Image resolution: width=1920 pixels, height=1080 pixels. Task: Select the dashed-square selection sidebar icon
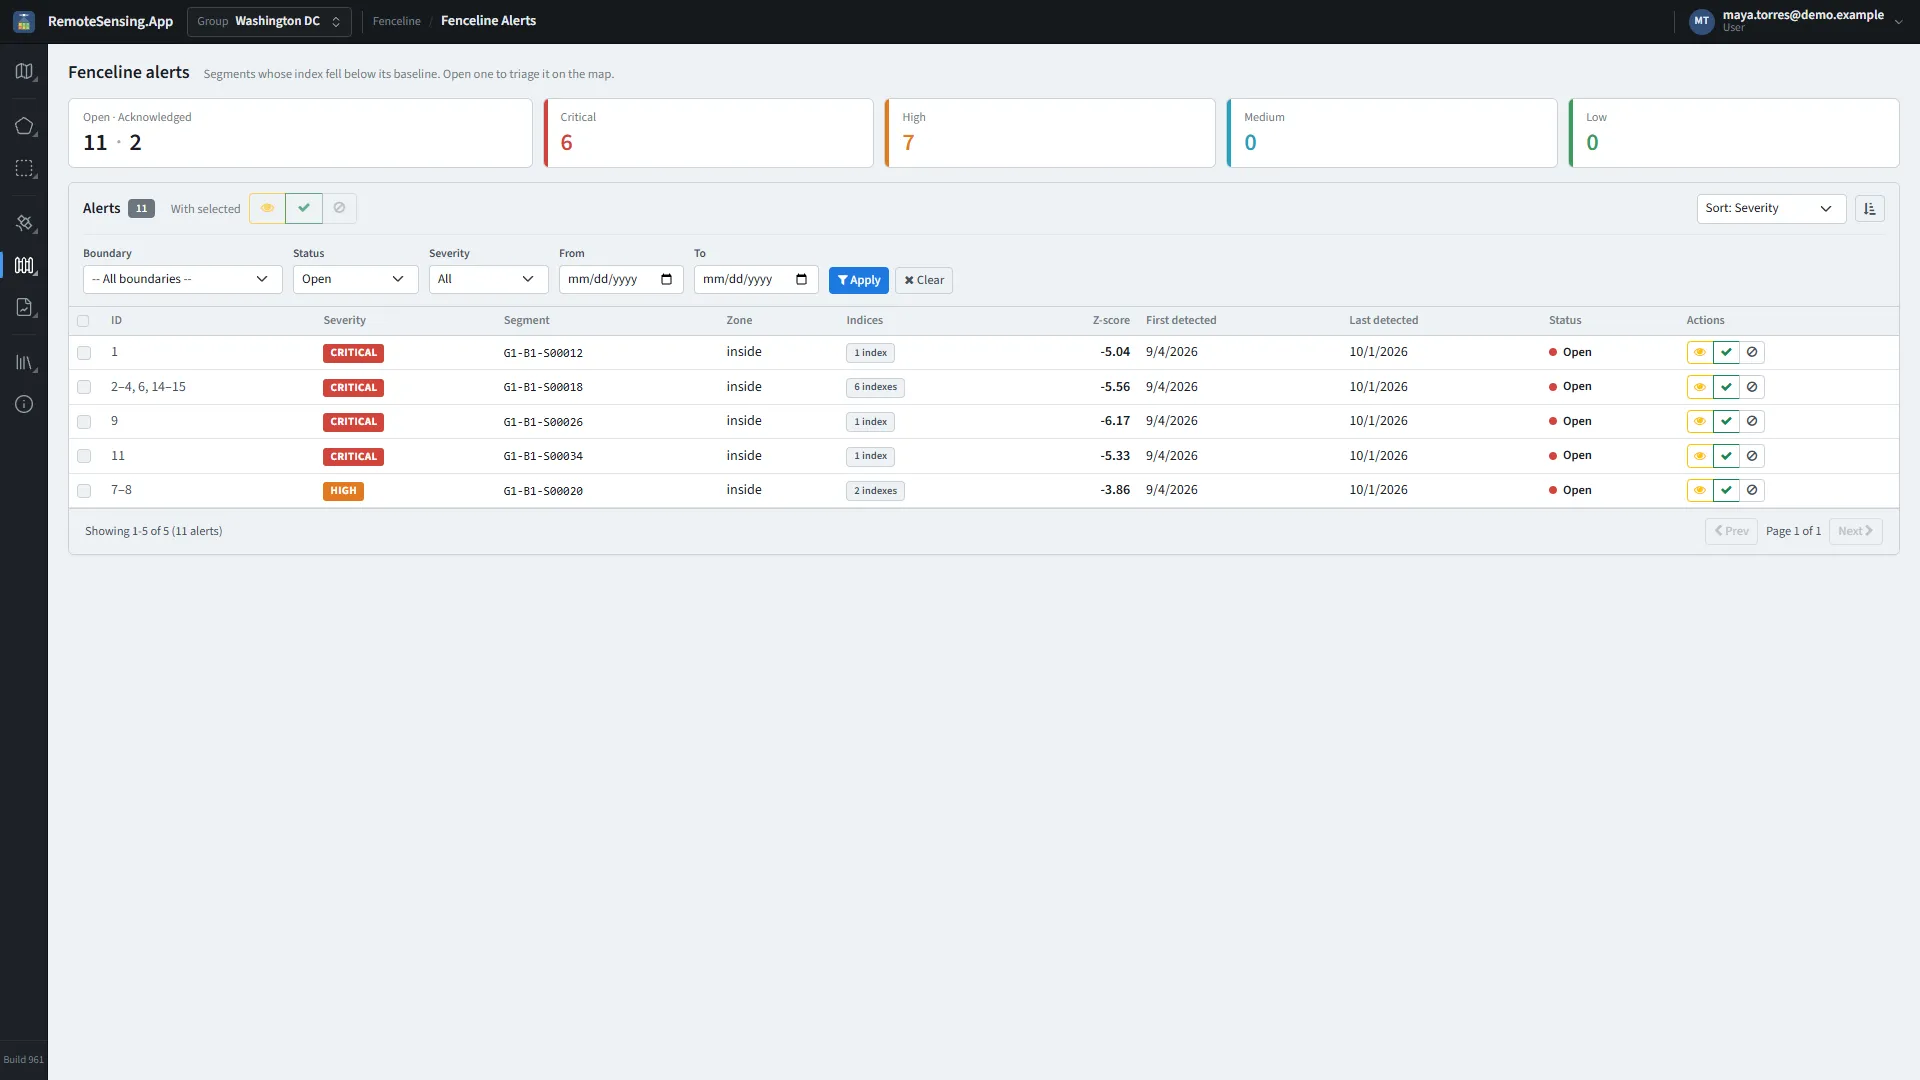tap(24, 169)
